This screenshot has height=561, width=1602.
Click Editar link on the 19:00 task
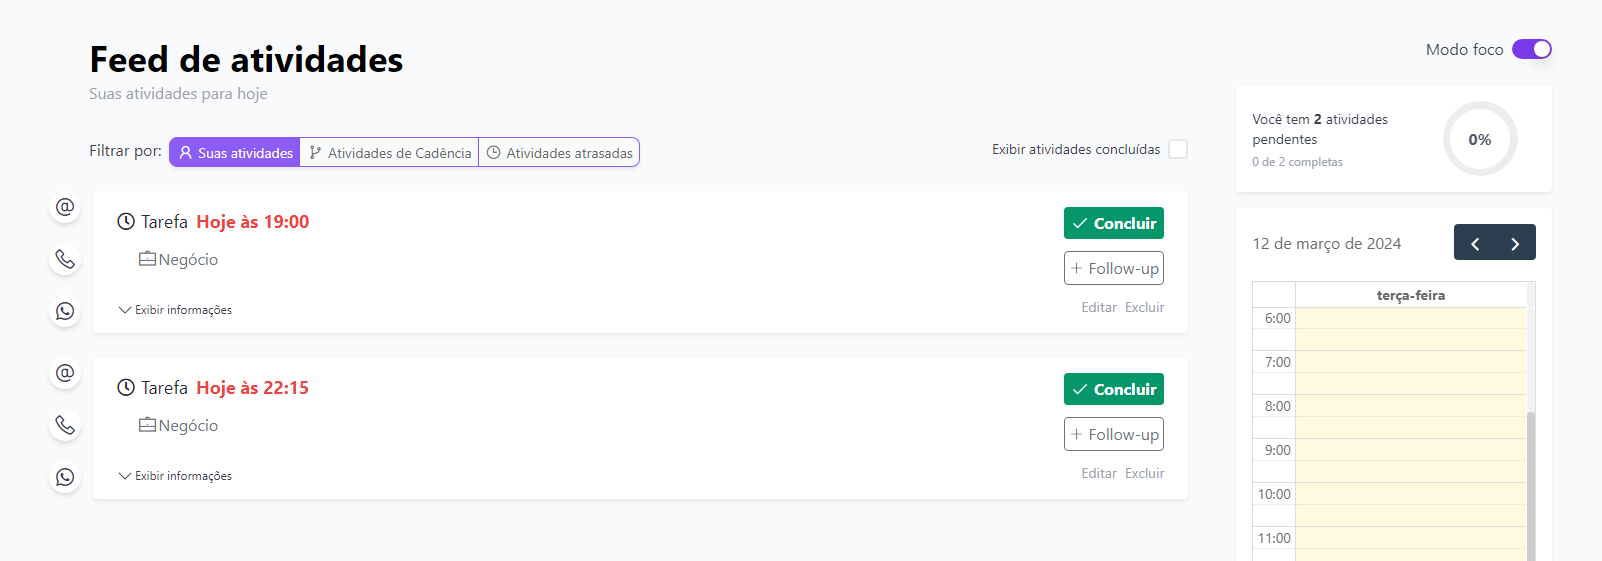1098,308
